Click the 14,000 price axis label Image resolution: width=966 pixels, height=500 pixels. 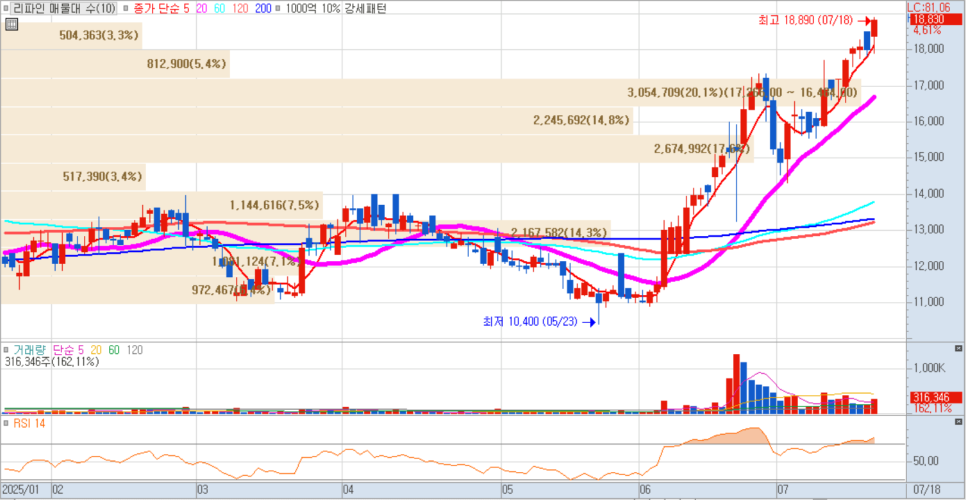(928, 194)
